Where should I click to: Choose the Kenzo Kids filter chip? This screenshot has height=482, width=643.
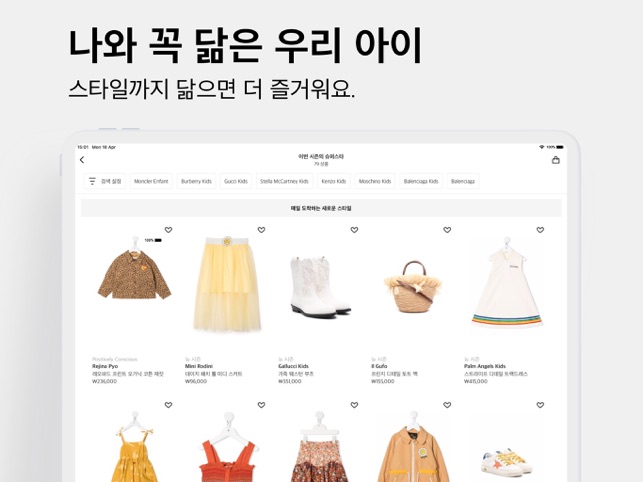334,181
